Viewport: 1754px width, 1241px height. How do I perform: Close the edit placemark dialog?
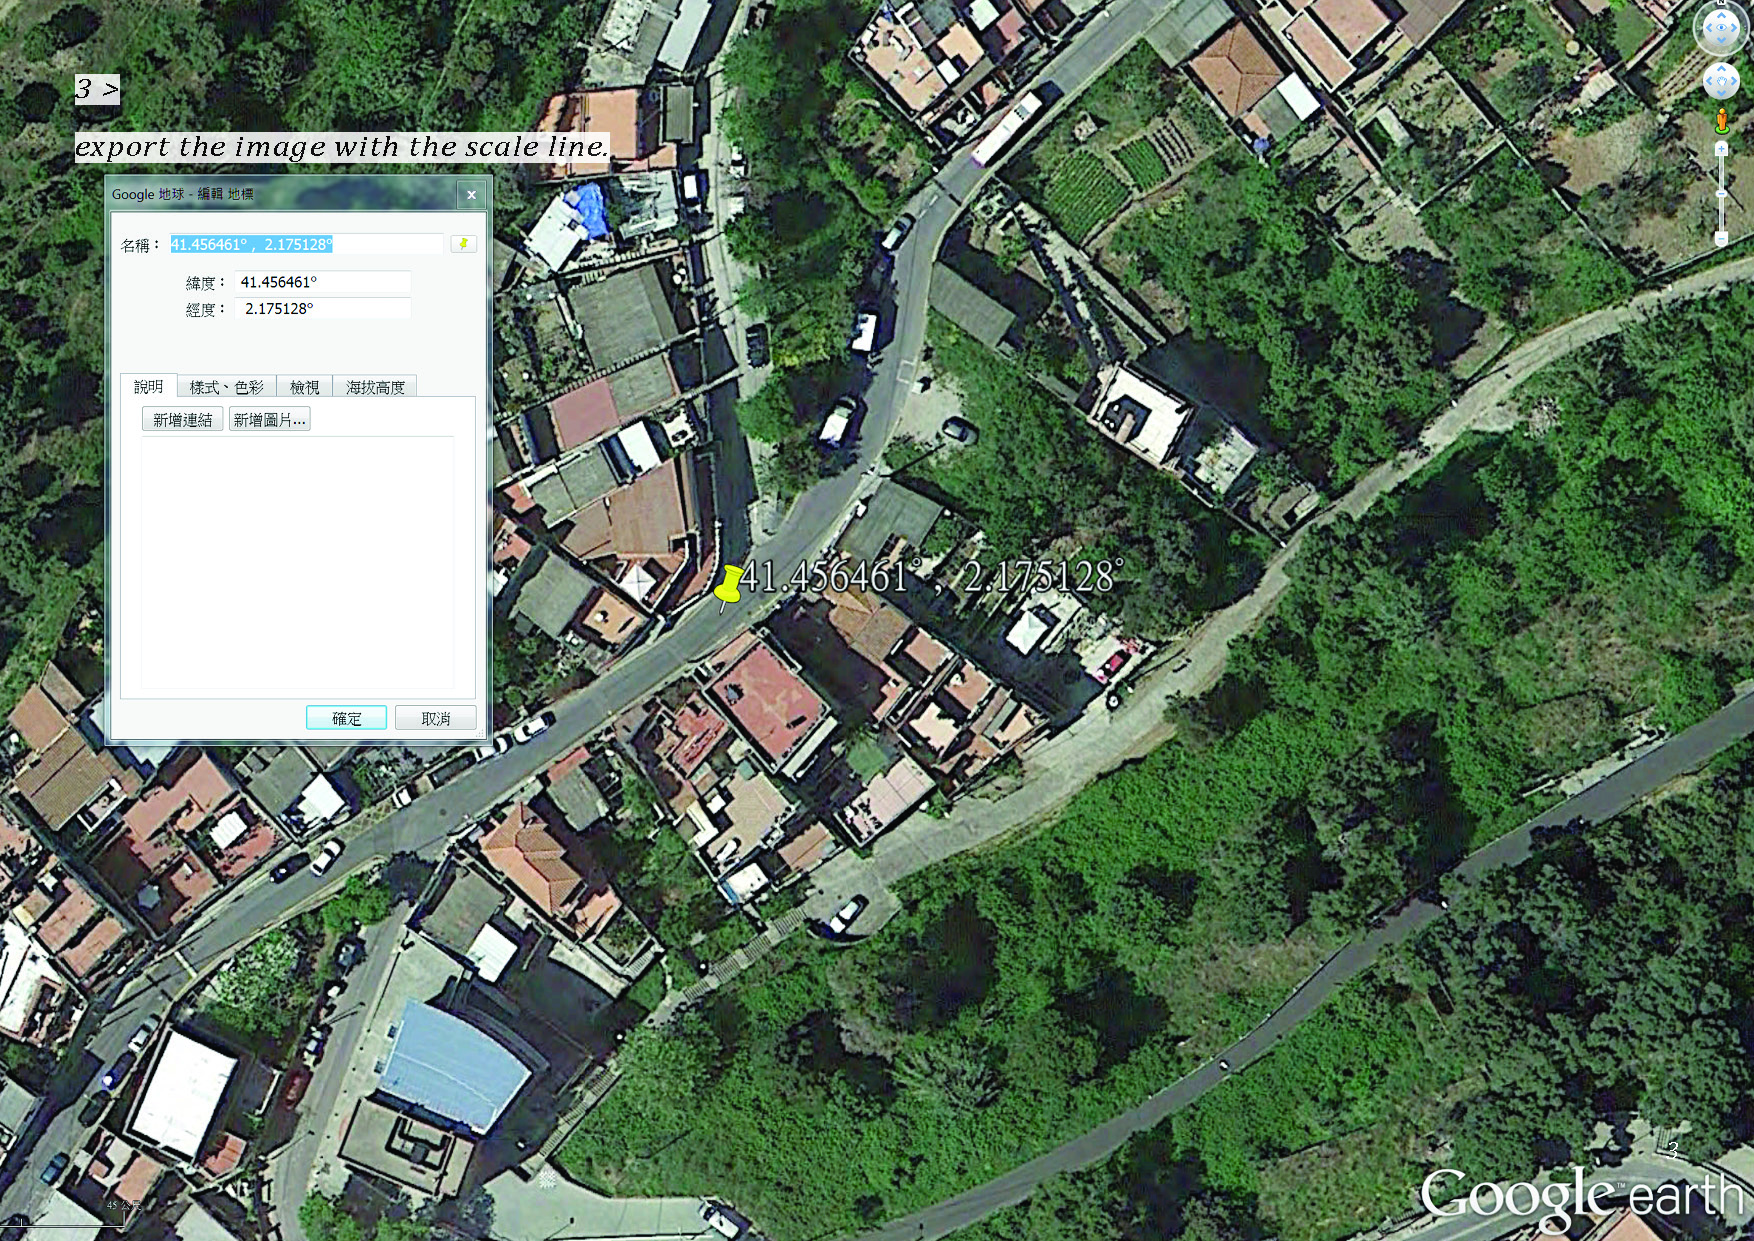[471, 195]
